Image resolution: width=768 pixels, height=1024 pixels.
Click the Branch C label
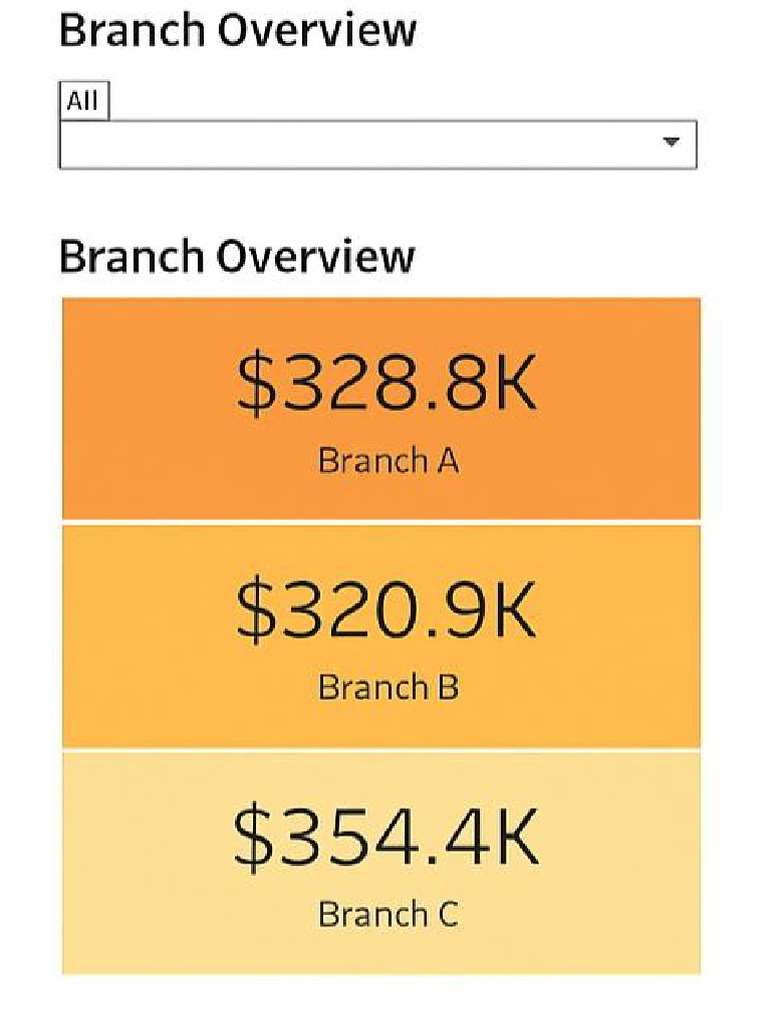(388, 914)
